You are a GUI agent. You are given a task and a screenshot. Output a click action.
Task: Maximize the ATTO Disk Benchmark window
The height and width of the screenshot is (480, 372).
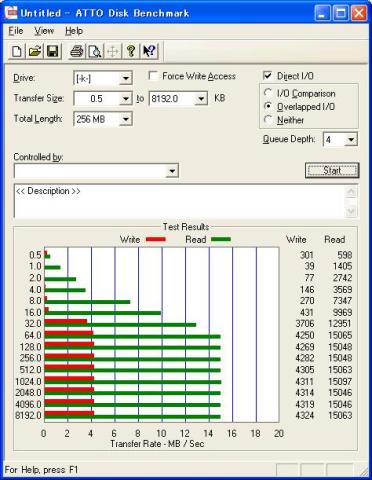tap(341, 13)
